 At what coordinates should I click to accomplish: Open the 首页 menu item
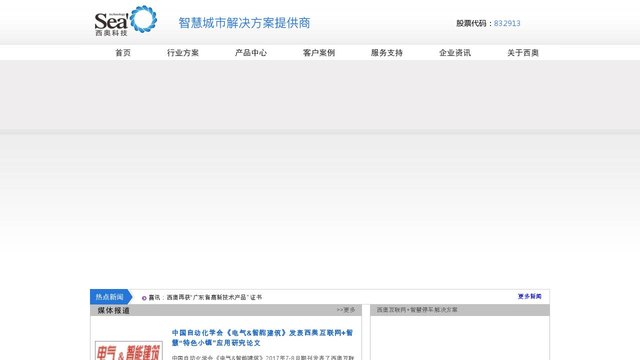[123, 53]
